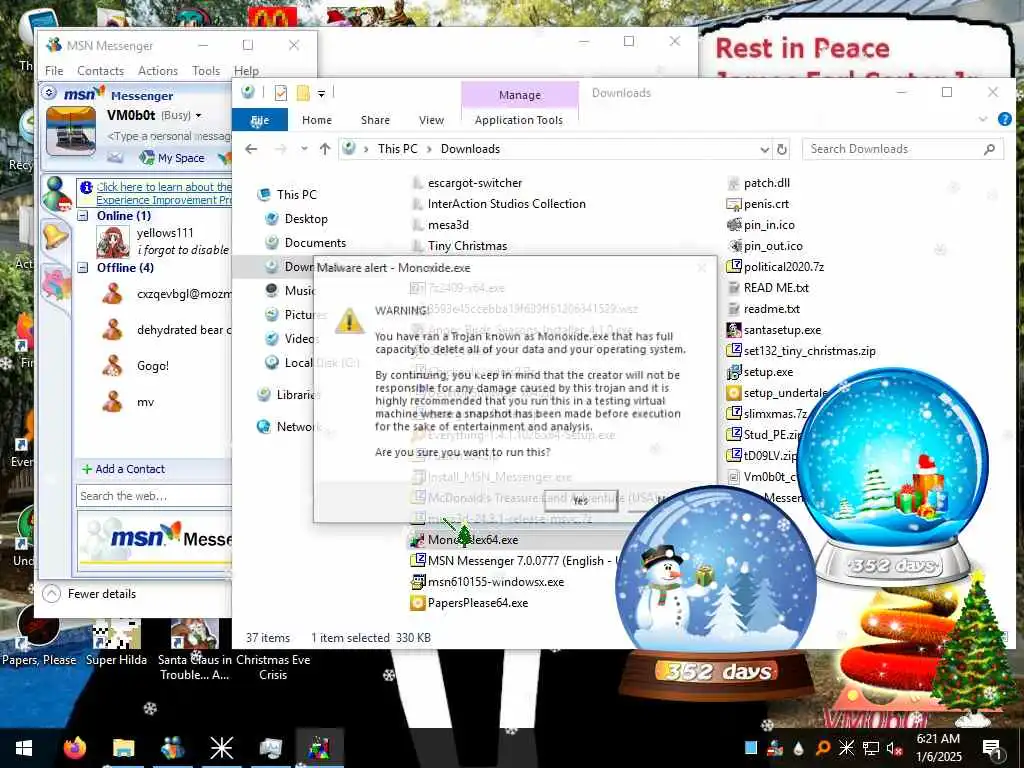The image size is (1024, 768).
Task: Select the set132_tiny_christmas.zip file
Action: [x=810, y=351]
